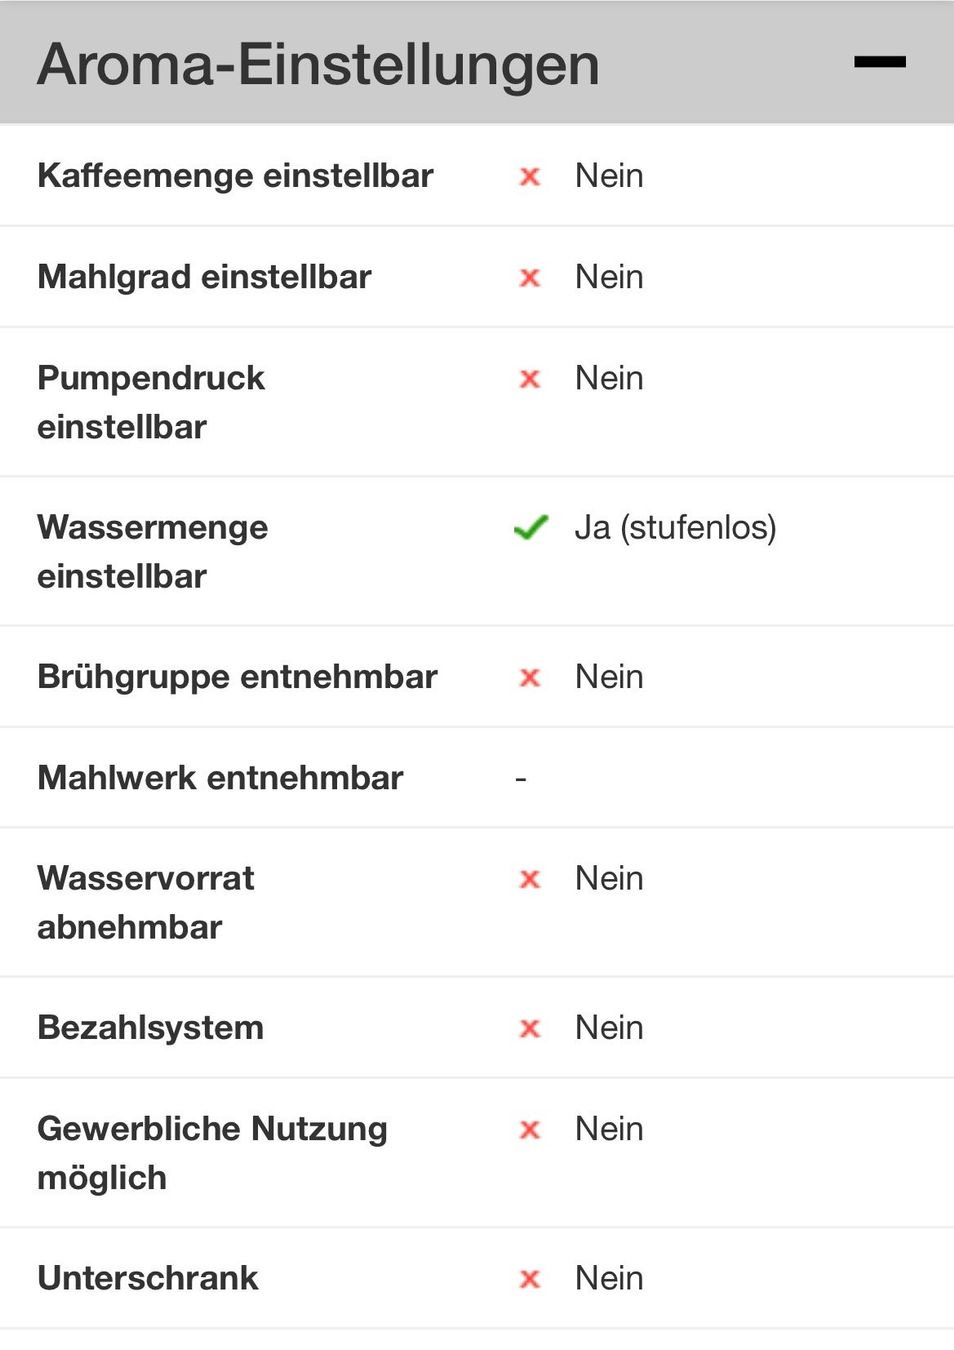Click red X icon beside Unterschrank

(530, 1279)
